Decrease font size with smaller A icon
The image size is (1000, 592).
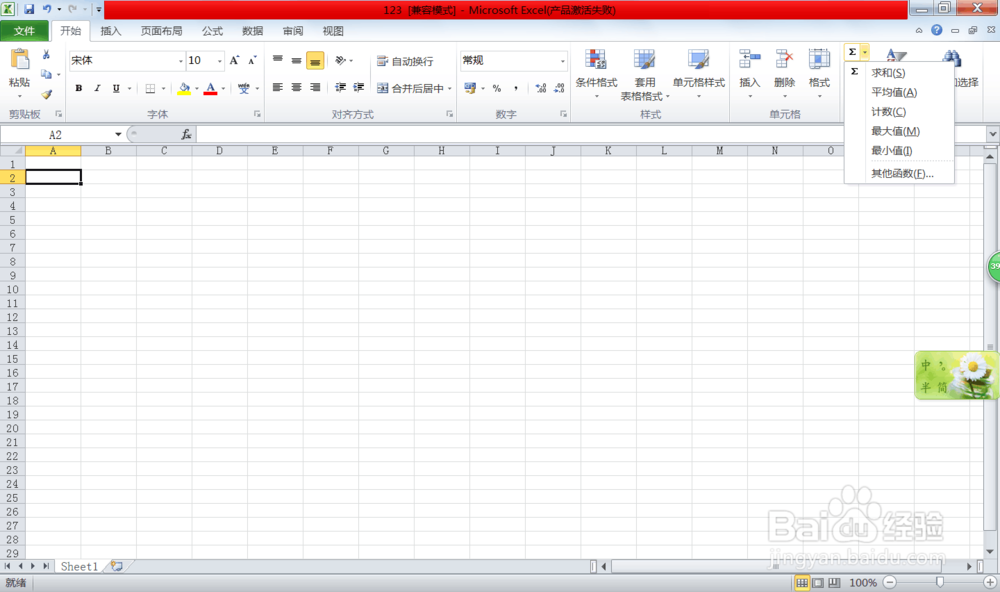[x=253, y=61]
